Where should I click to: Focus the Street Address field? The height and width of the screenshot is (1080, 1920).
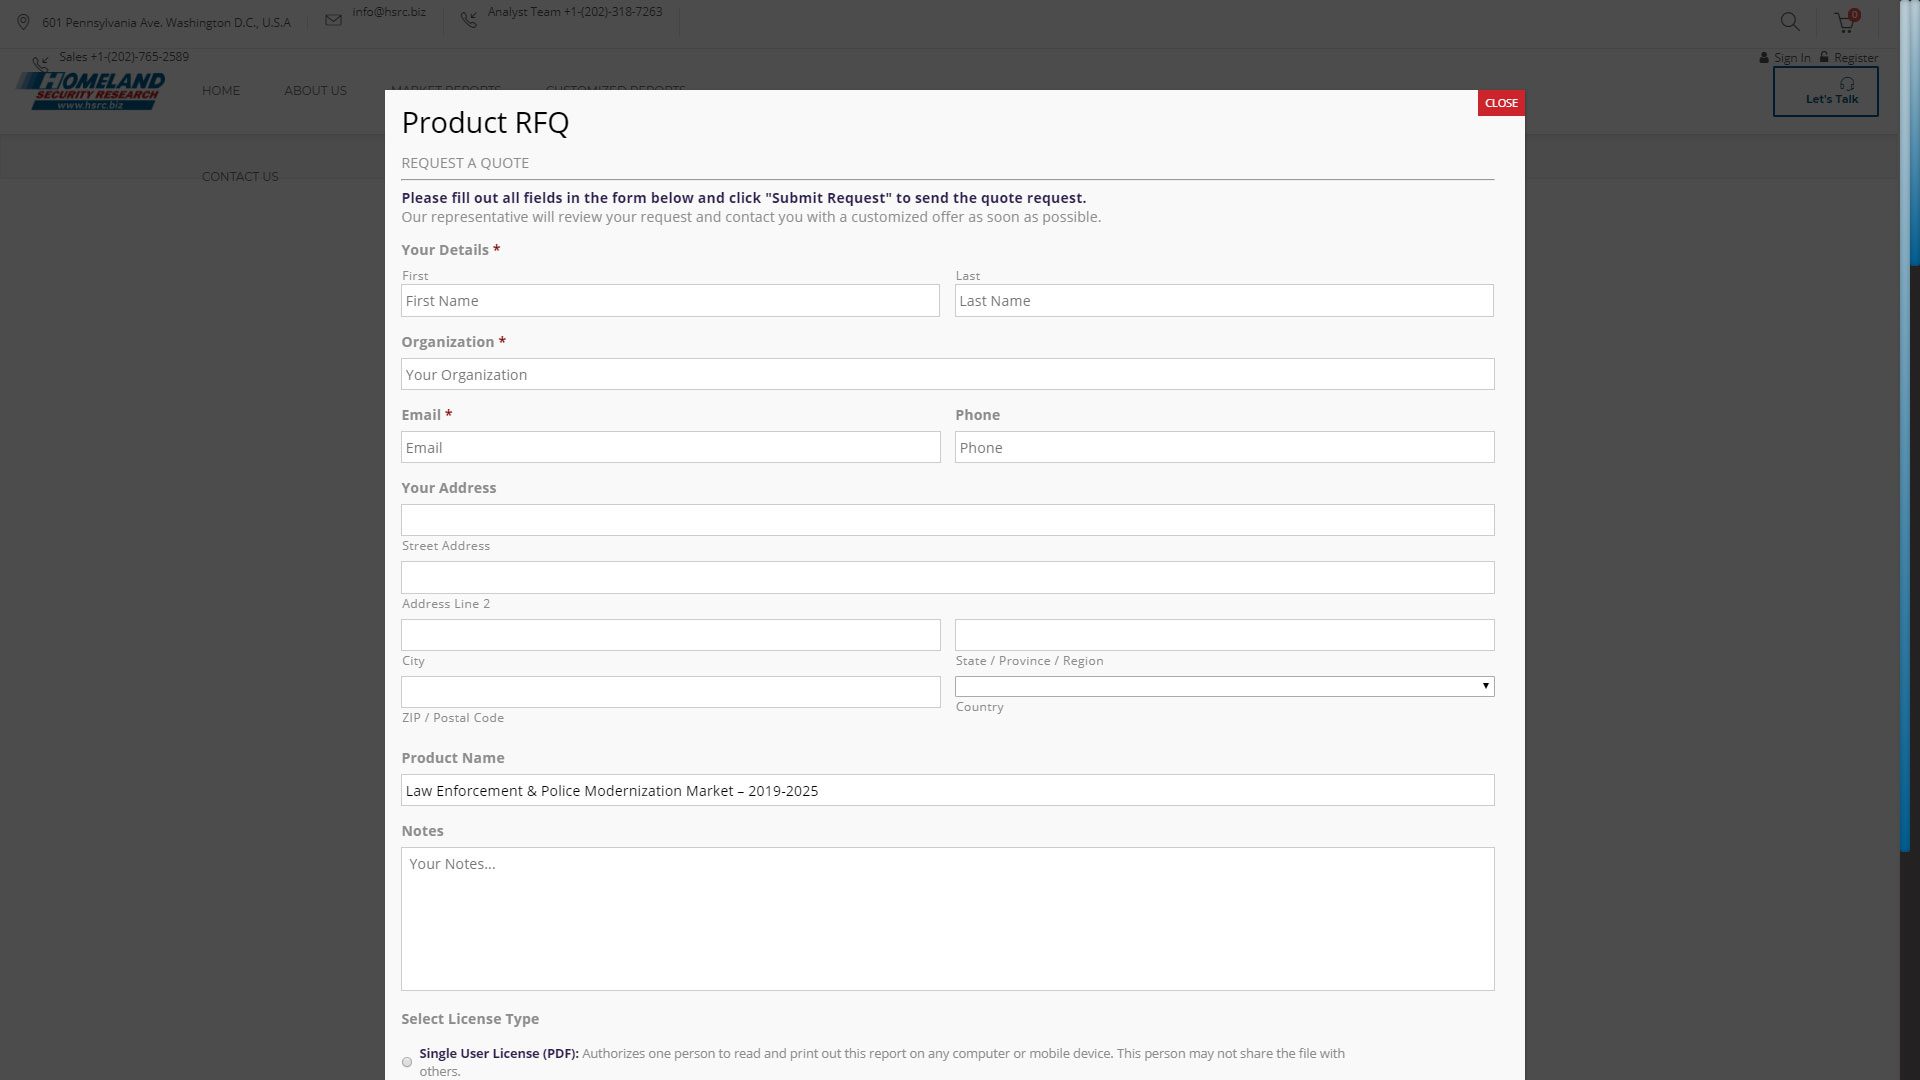click(x=948, y=520)
